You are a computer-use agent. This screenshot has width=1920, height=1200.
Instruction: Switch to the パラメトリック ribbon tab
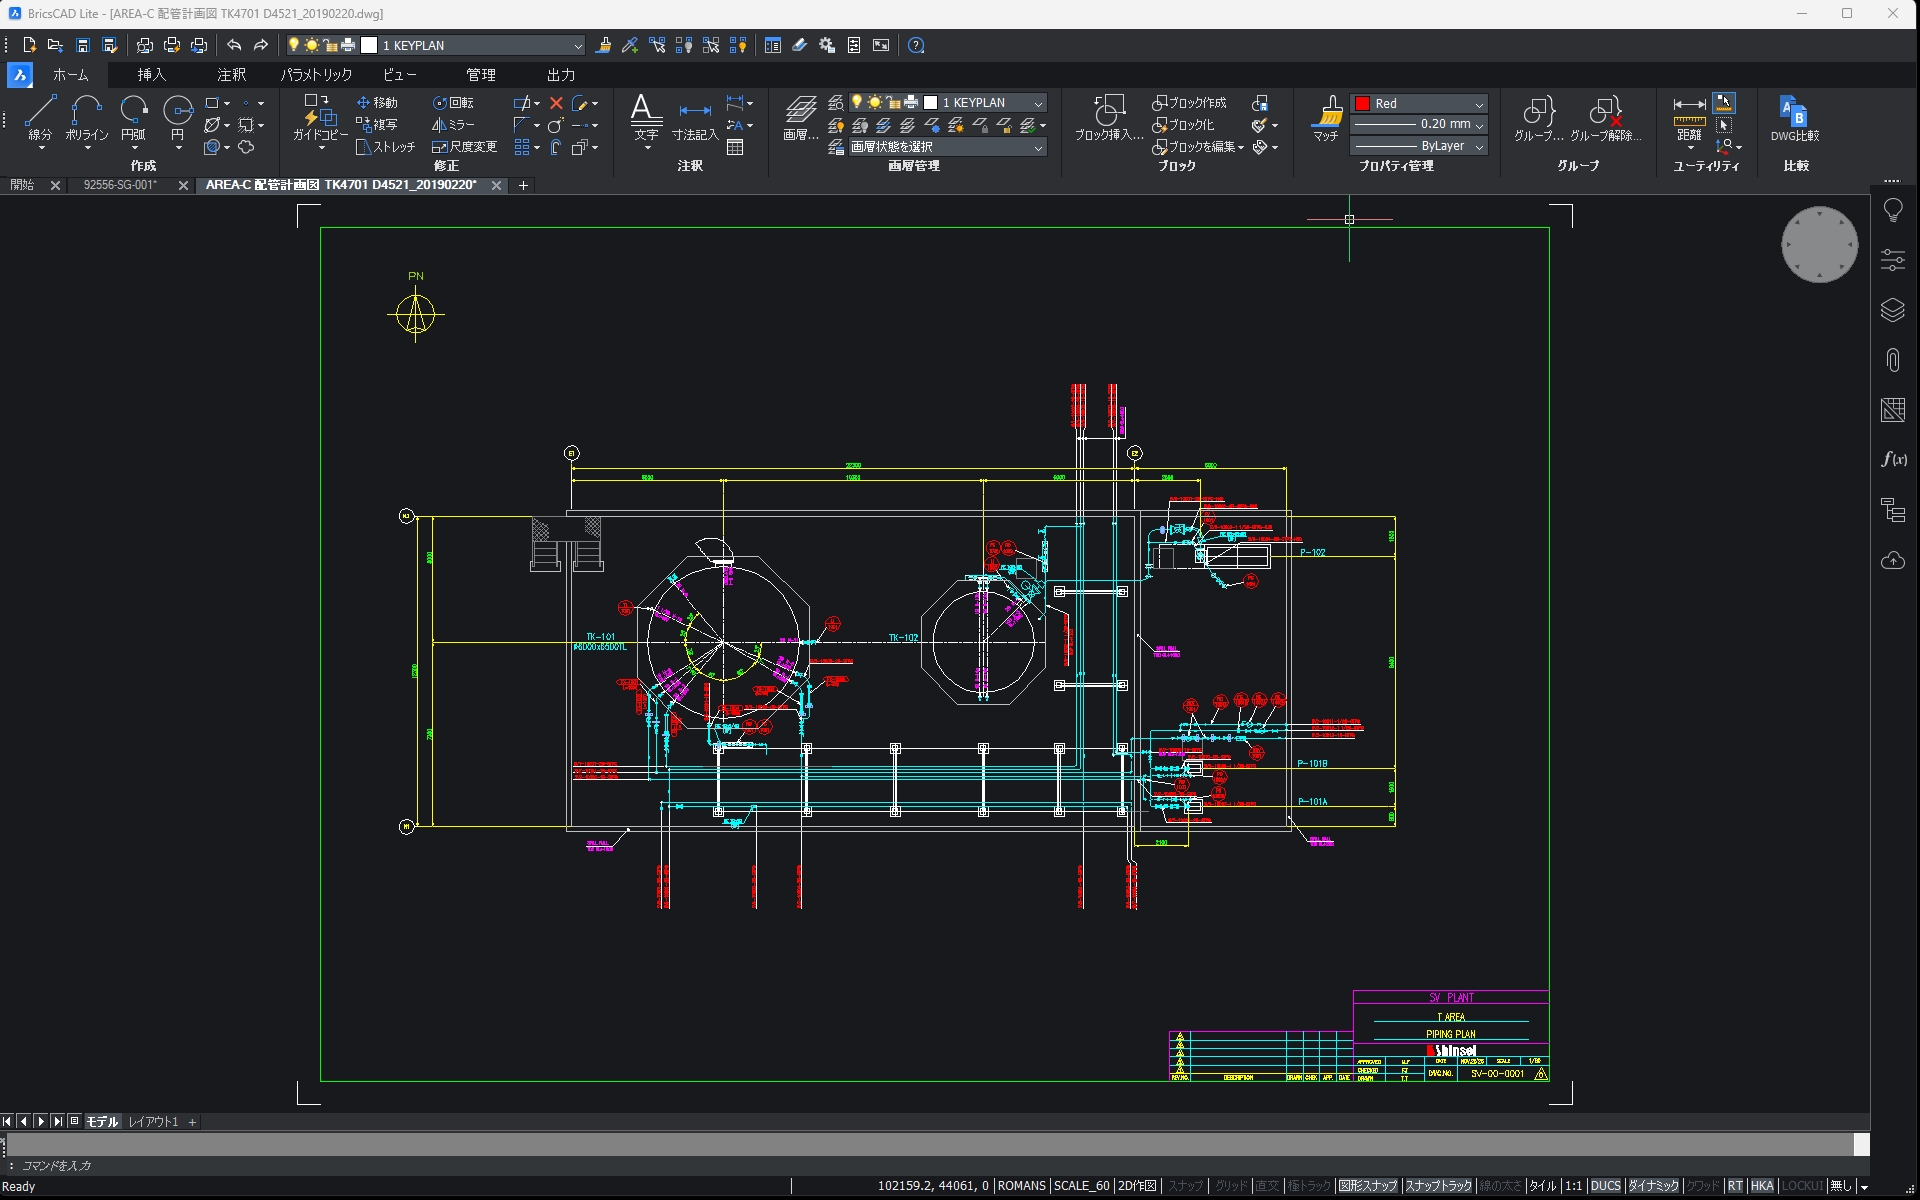tap(315, 74)
